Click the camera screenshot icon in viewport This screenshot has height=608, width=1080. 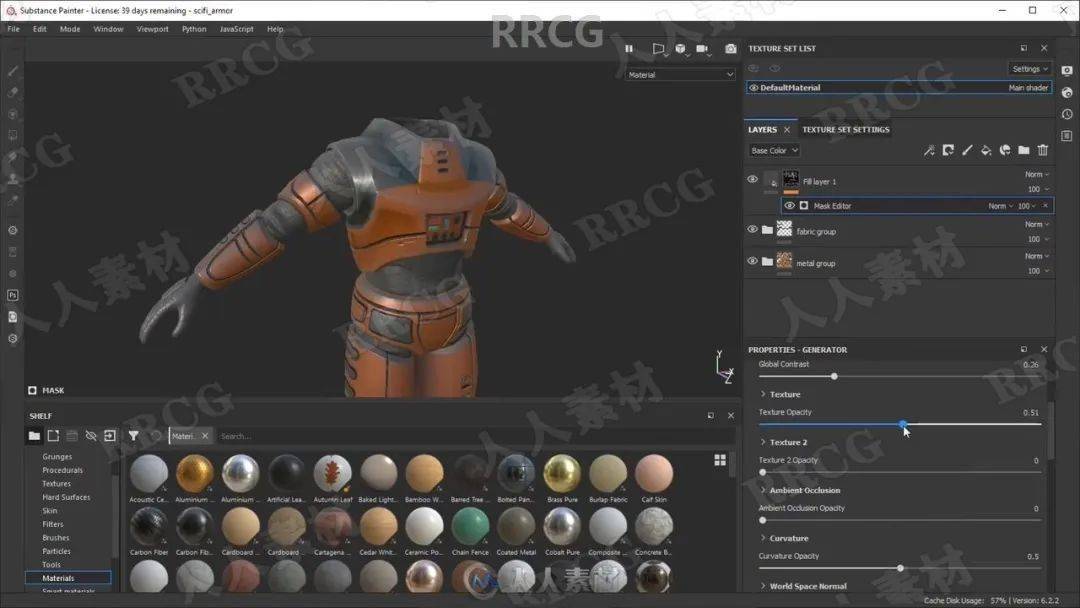pyautogui.click(x=731, y=48)
